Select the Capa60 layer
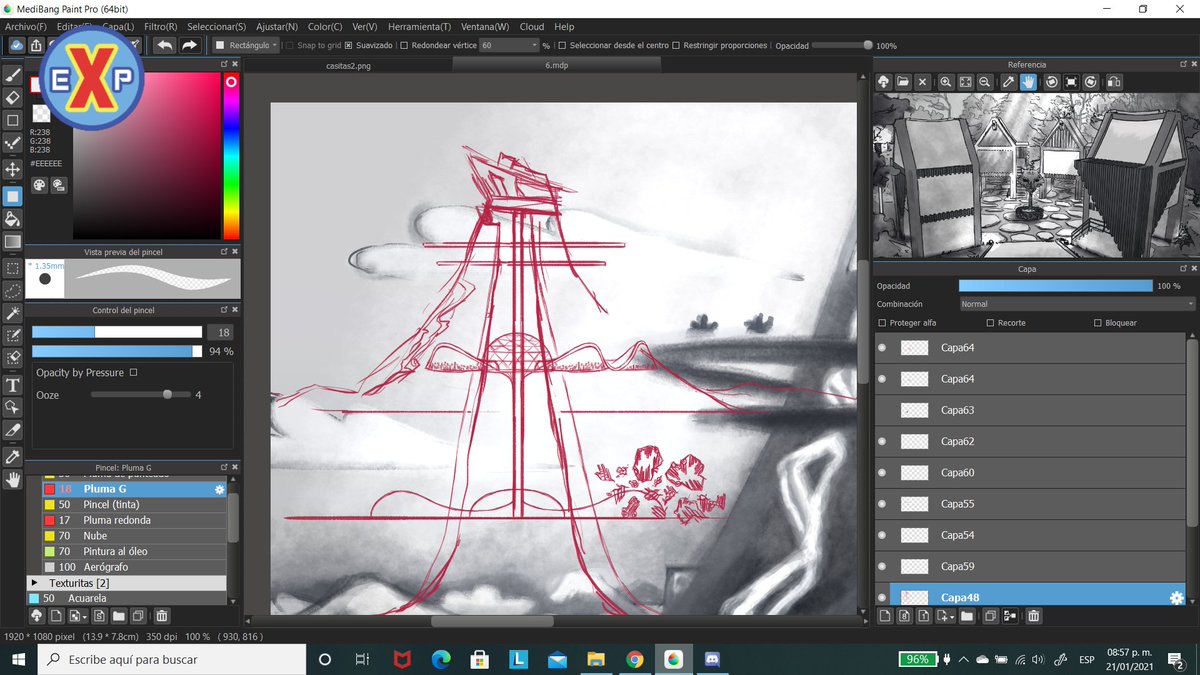This screenshot has height=675, width=1200. point(1030,472)
